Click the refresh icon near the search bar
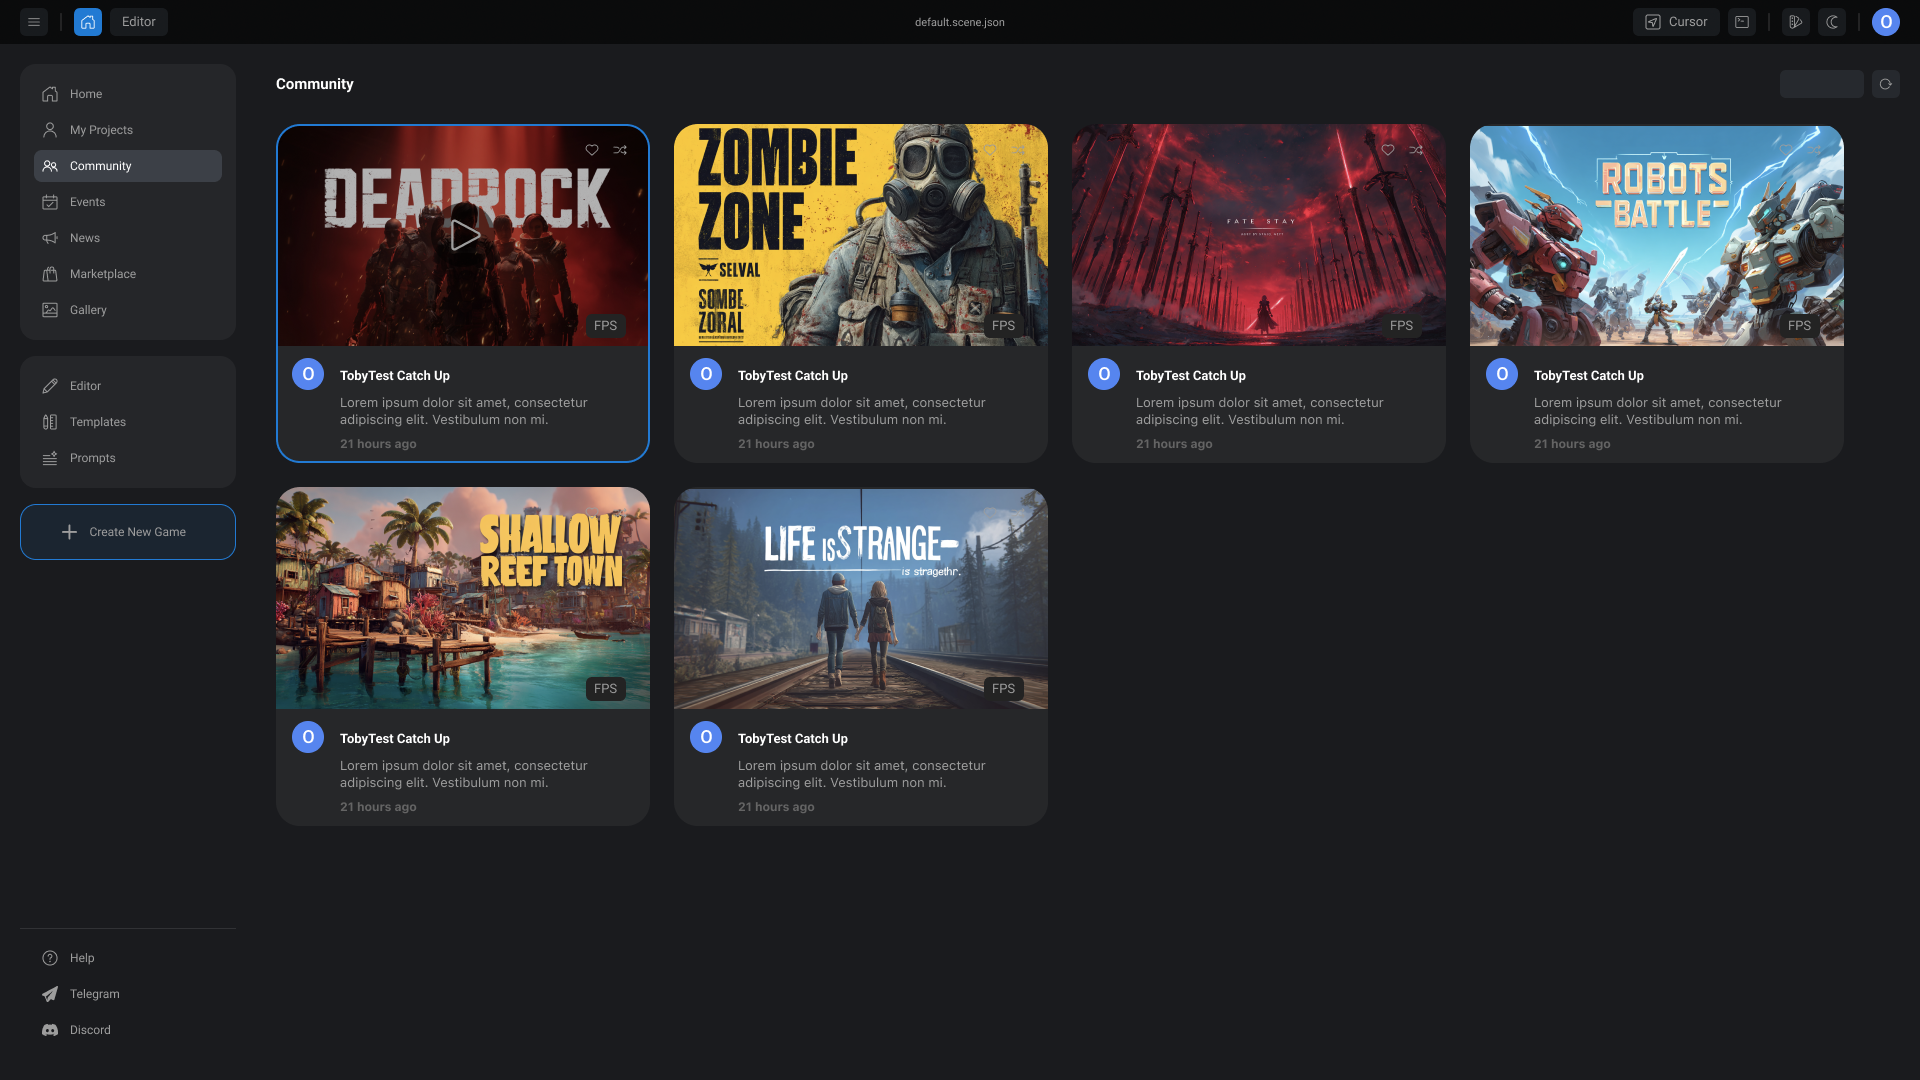The height and width of the screenshot is (1080, 1920). pos(1885,84)
